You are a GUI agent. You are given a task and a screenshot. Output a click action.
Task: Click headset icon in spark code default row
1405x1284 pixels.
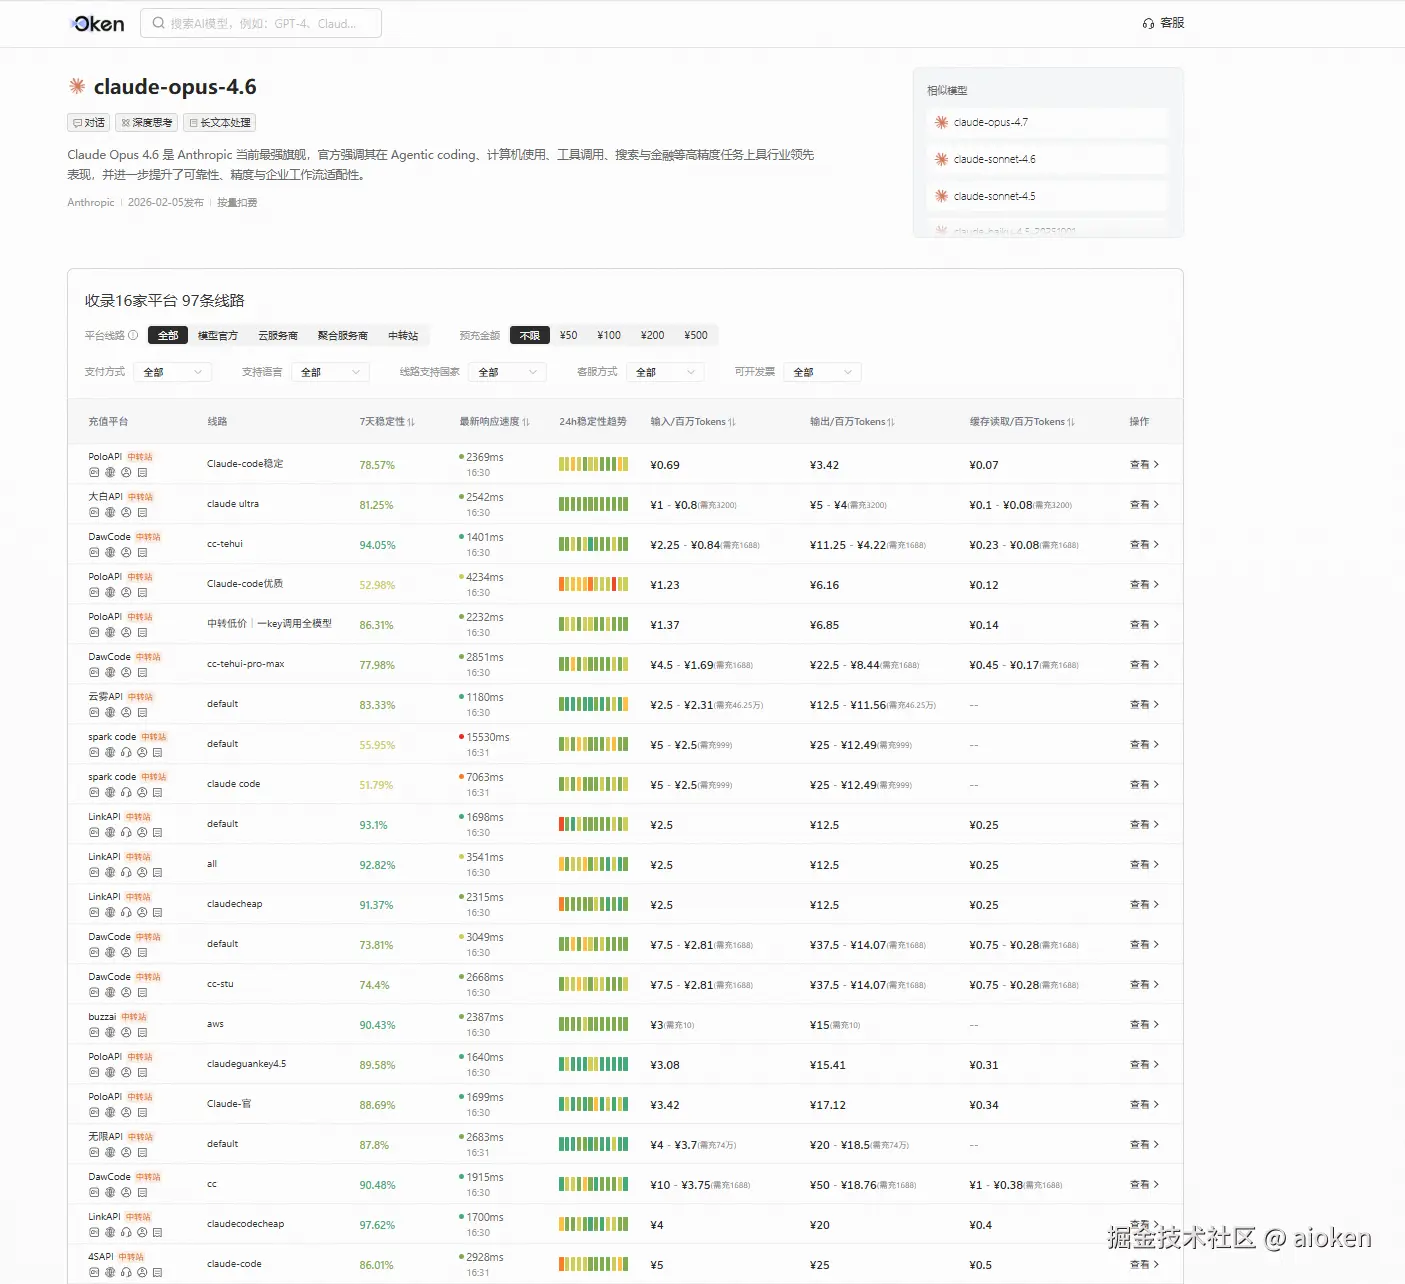click(126, 752)
